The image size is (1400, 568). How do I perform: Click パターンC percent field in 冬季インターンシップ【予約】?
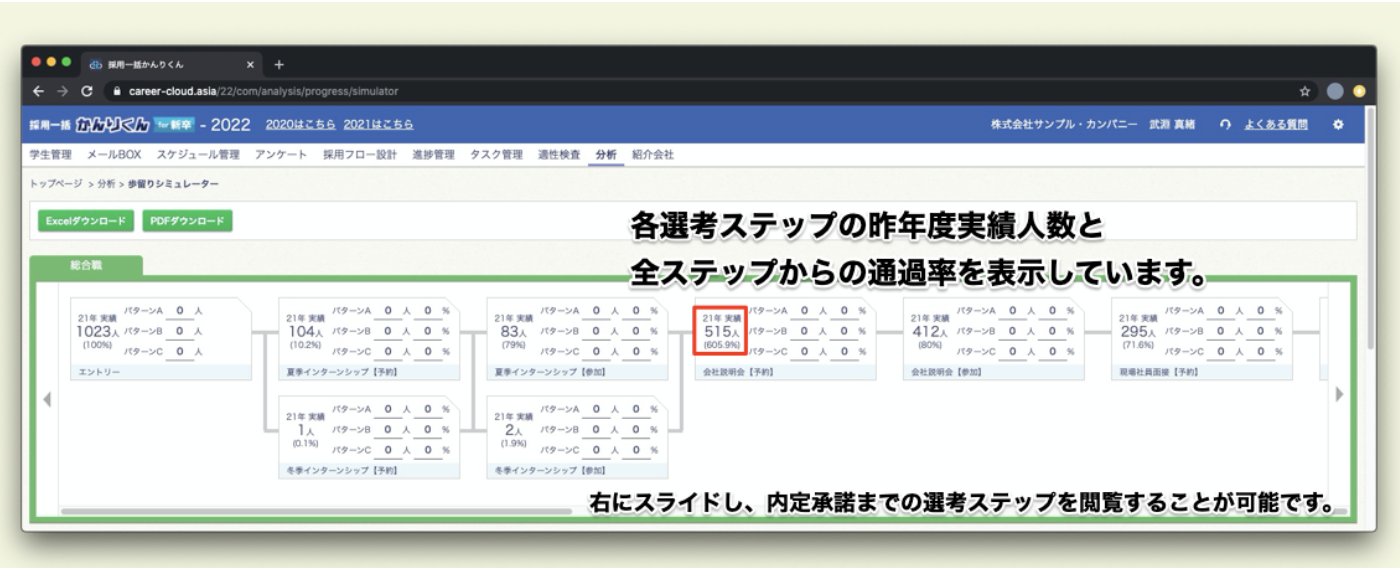427,450
